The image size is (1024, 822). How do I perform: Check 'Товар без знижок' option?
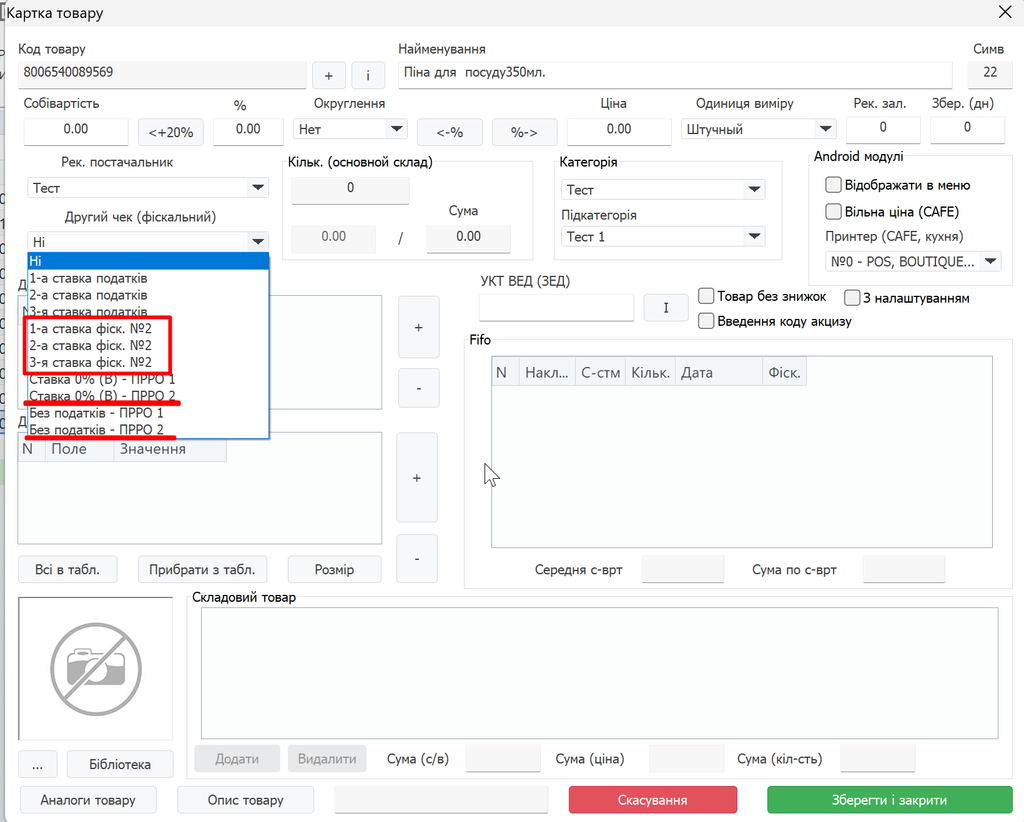(x=705, y=296)
